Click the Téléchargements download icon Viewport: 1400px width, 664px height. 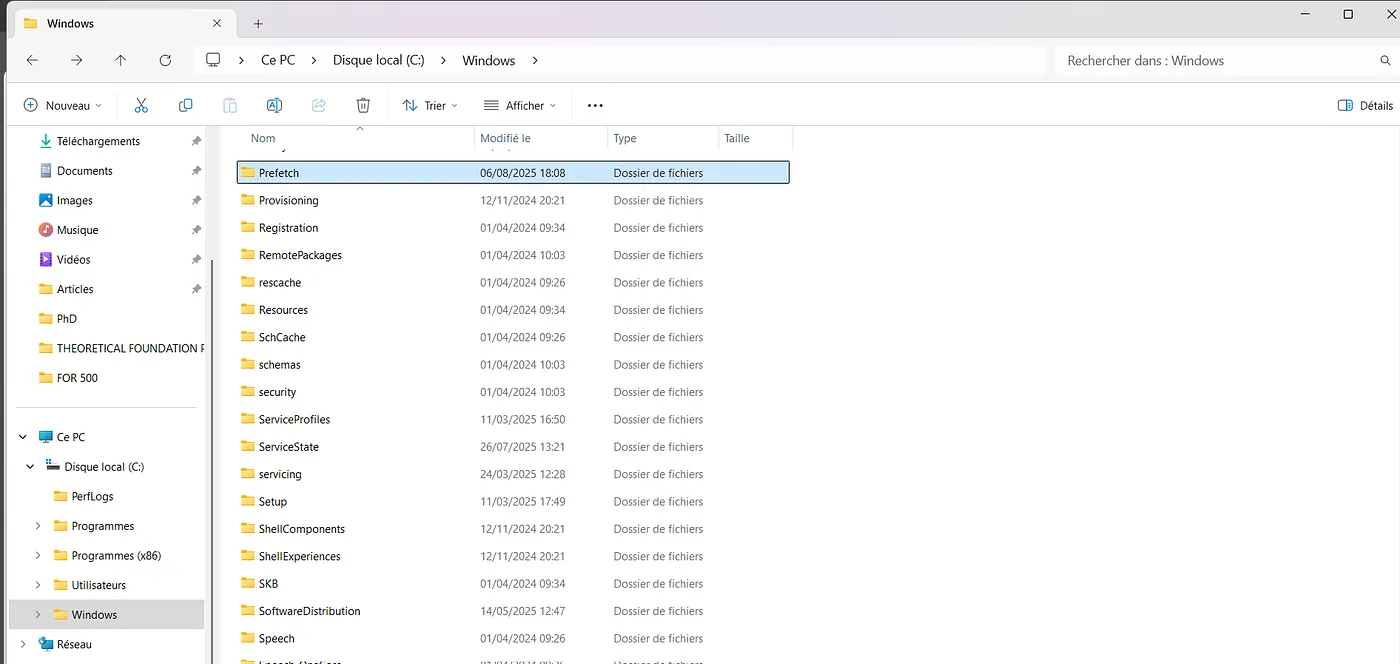(x=45, y=141)
